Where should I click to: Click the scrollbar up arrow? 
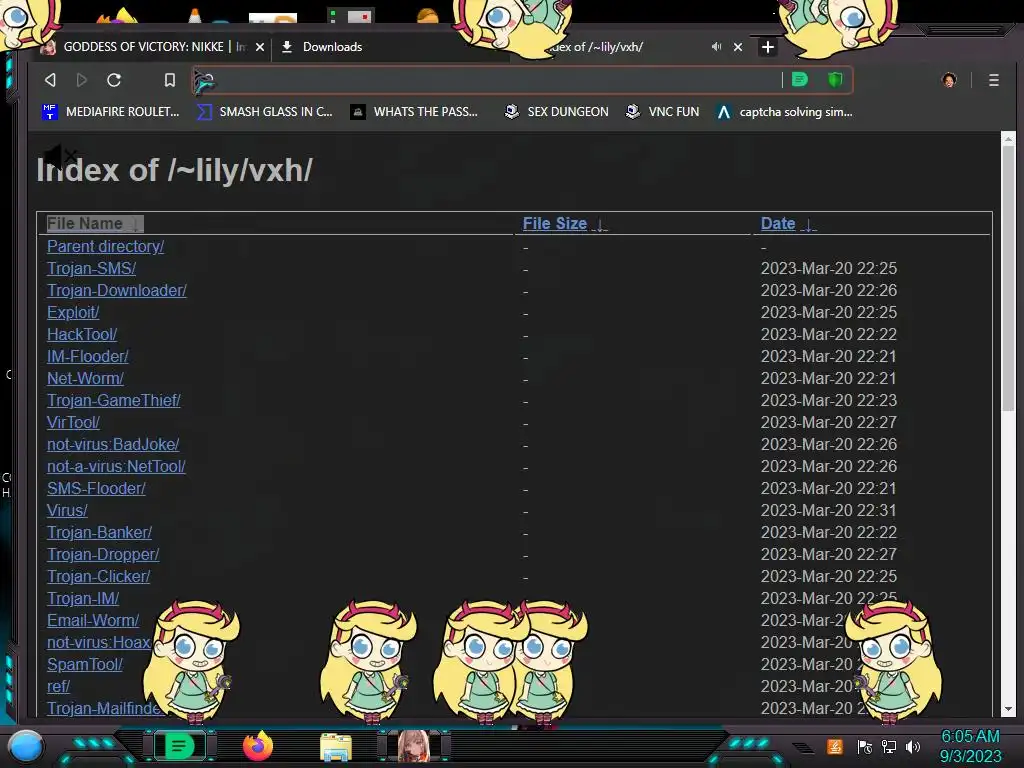(1008, 138)
